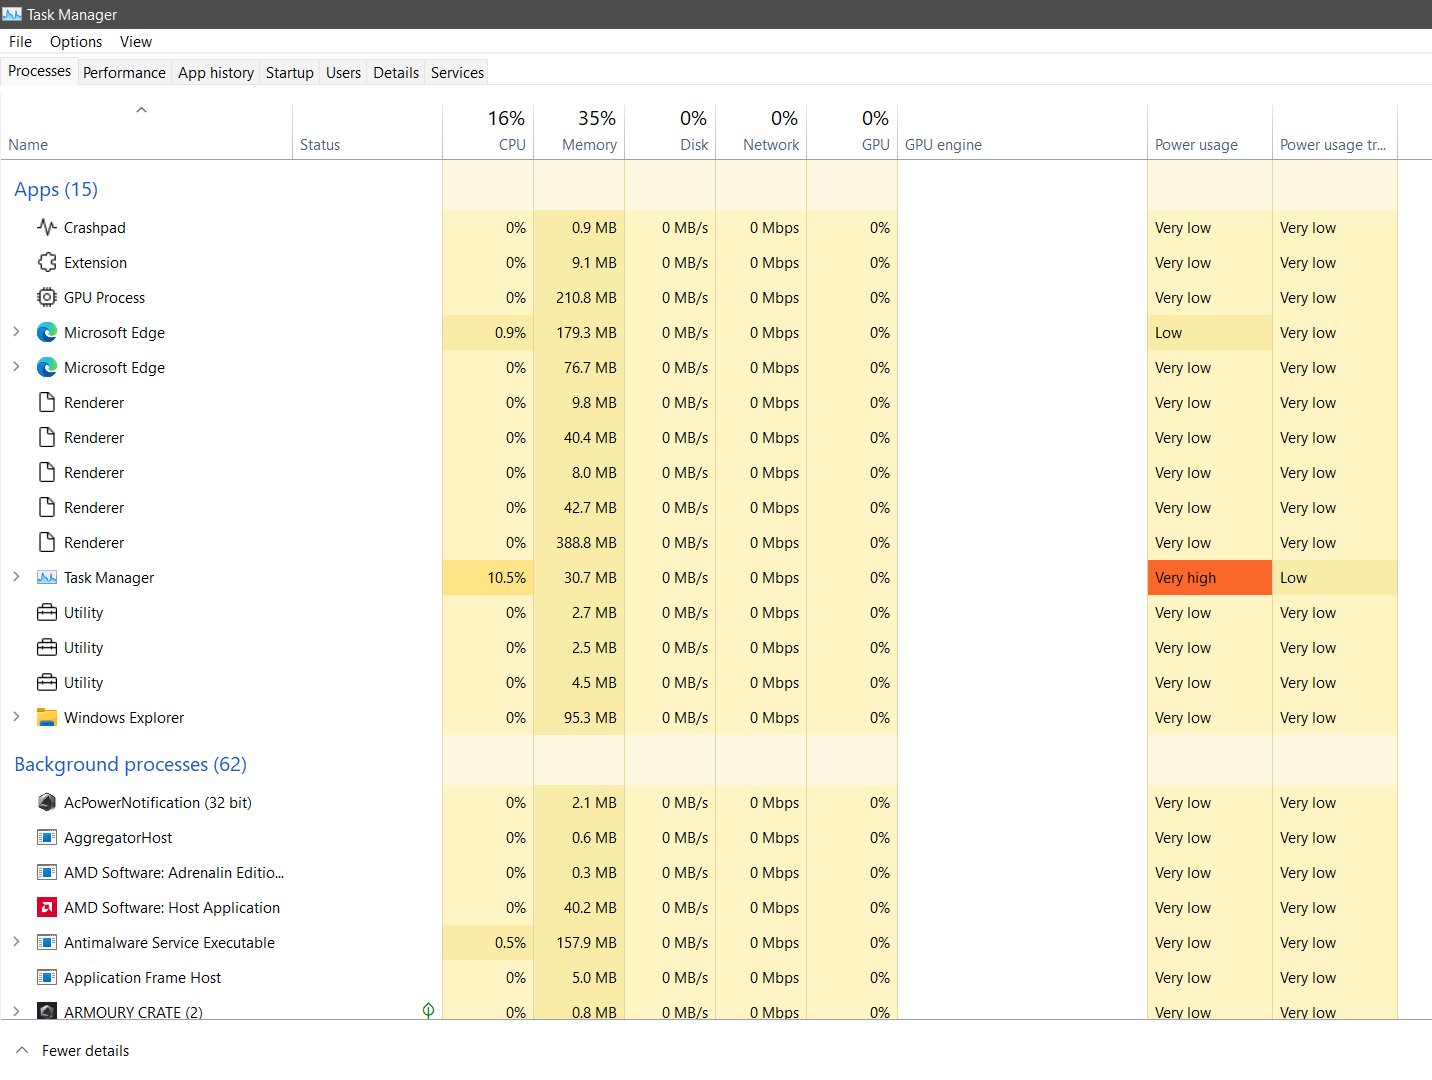Sort processes by Power usage column
This screenshot has height=1080, width=1432.
1210,131
